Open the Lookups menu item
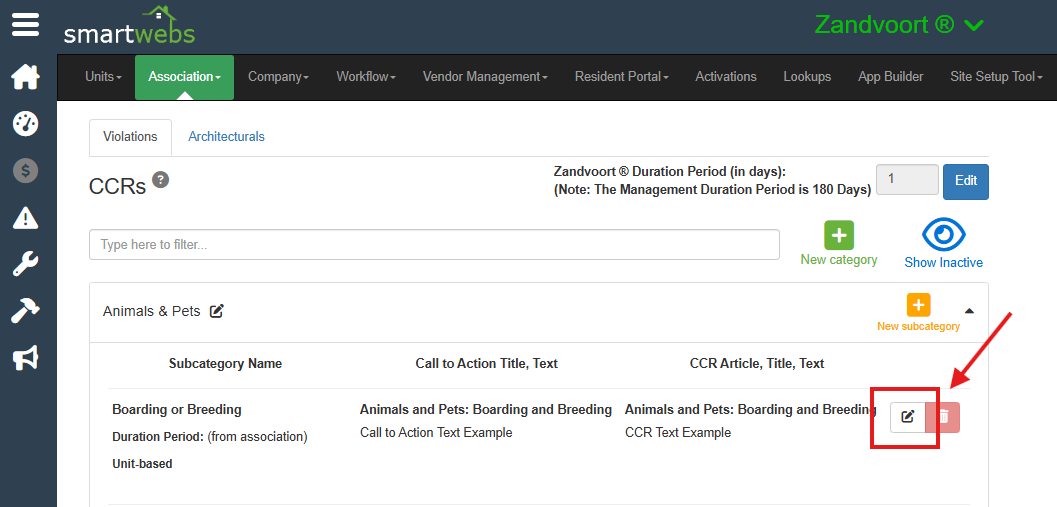Image resolution: width=1057 pixels, height=507 pixels. pos(807,77)
